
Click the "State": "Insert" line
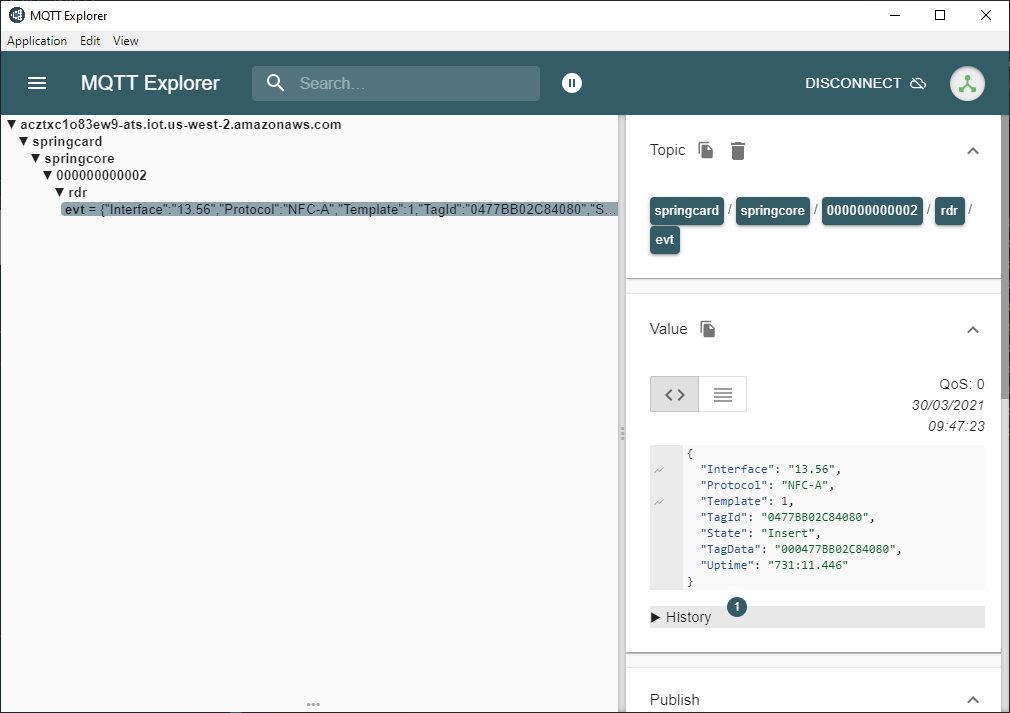760,533
